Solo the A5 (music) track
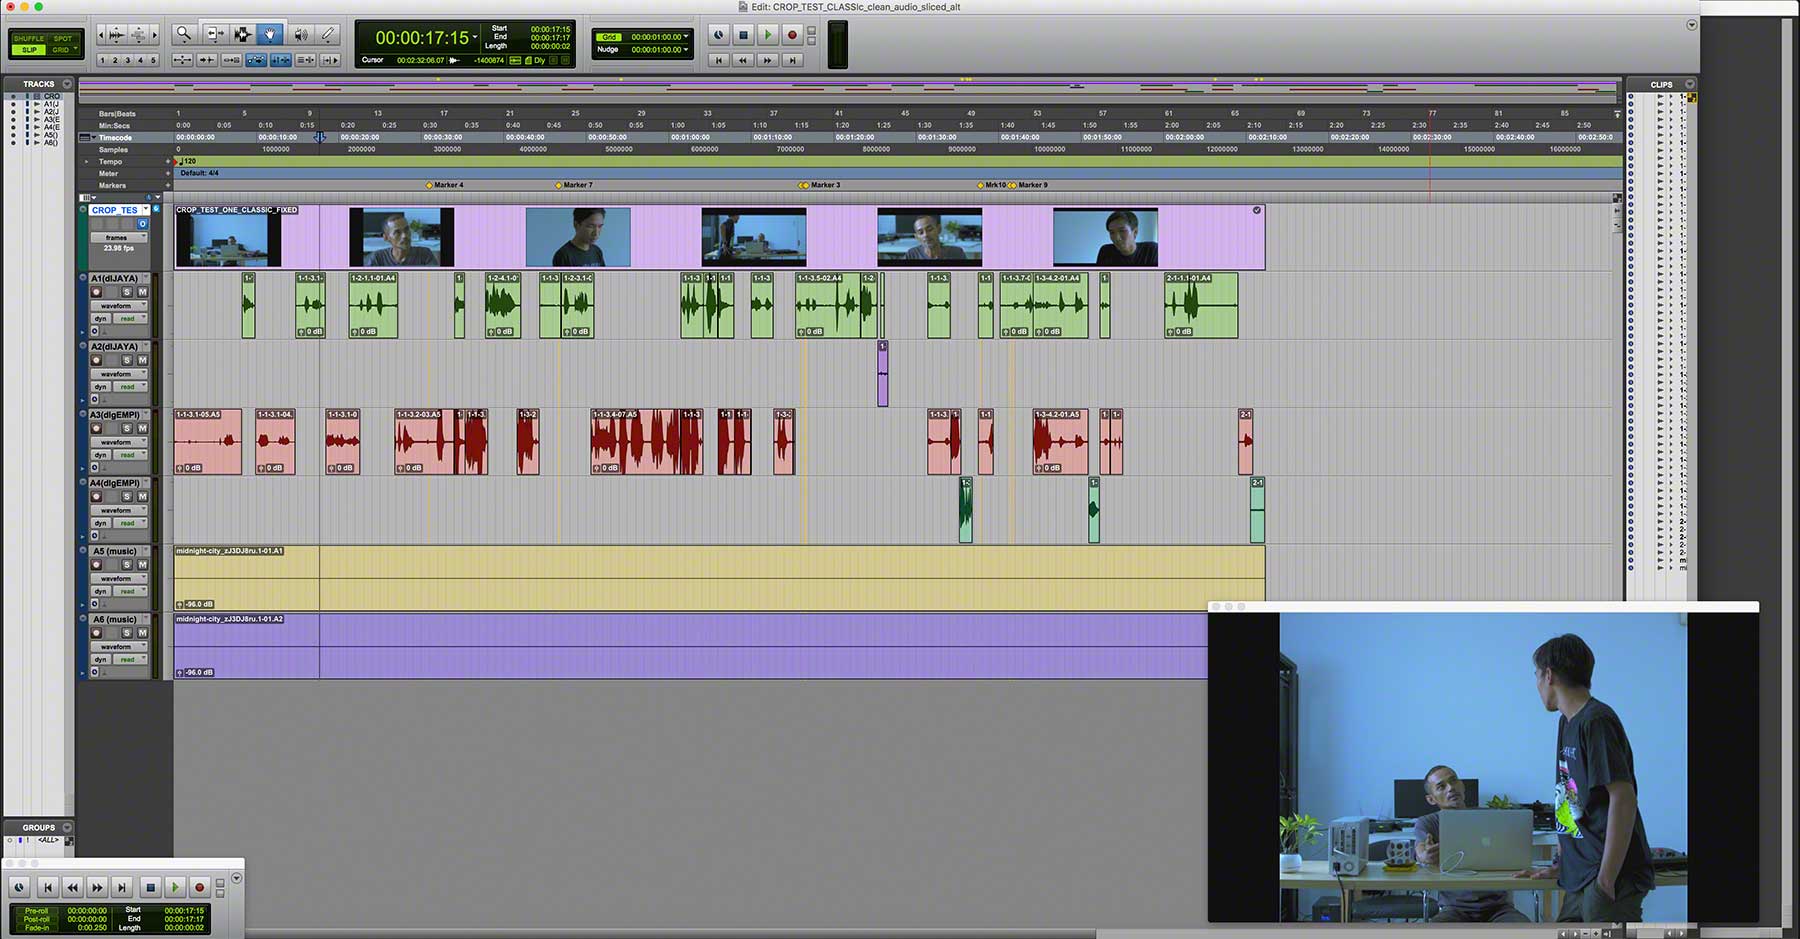1800x939 pixels. (x=126, y=565)
